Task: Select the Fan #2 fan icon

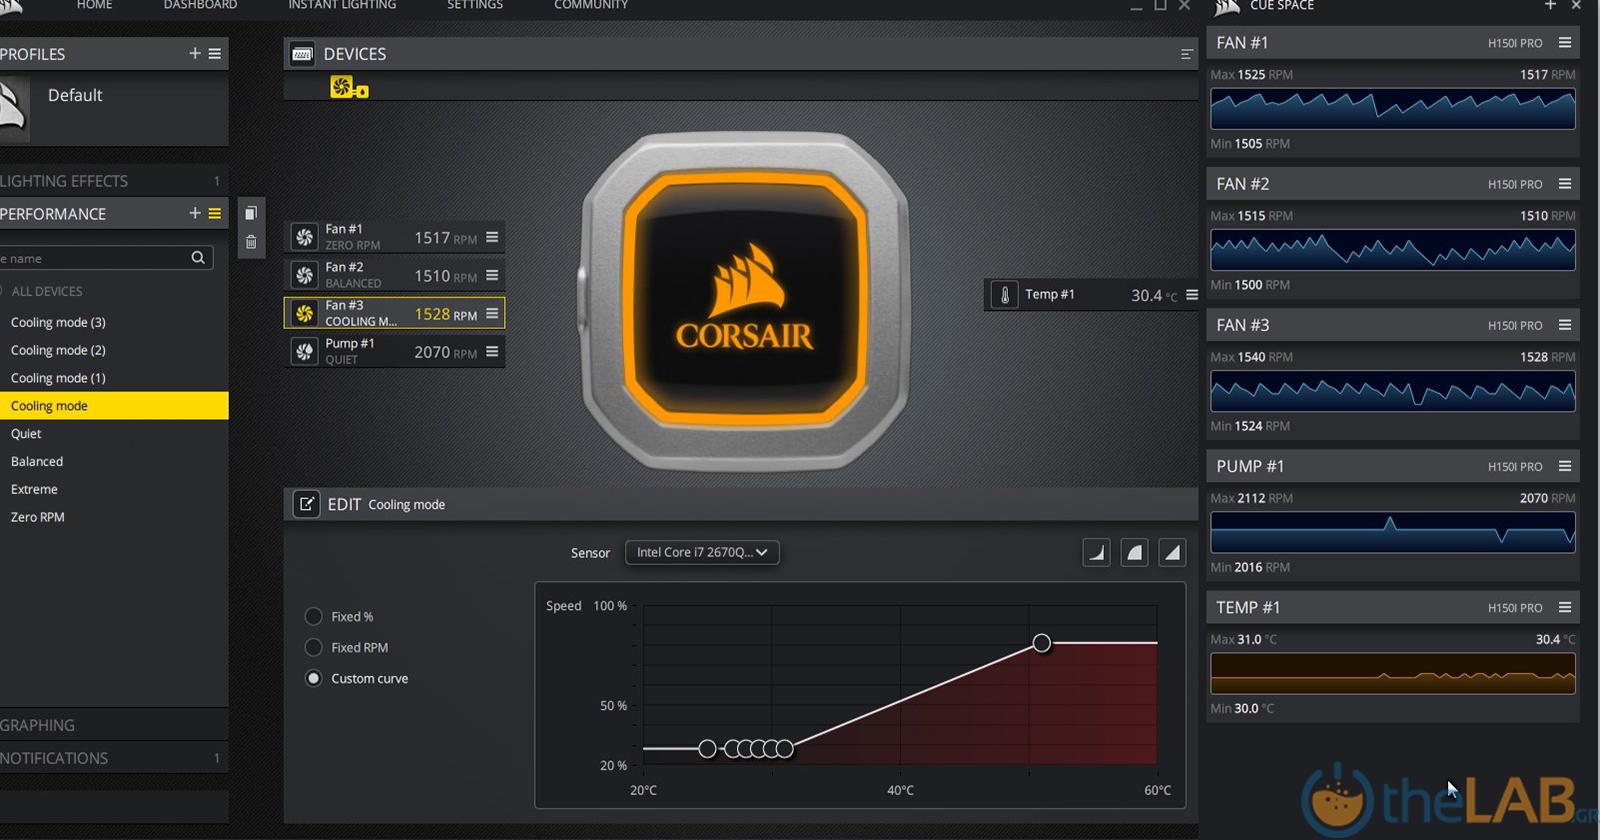Action: (x=305, y=275)
